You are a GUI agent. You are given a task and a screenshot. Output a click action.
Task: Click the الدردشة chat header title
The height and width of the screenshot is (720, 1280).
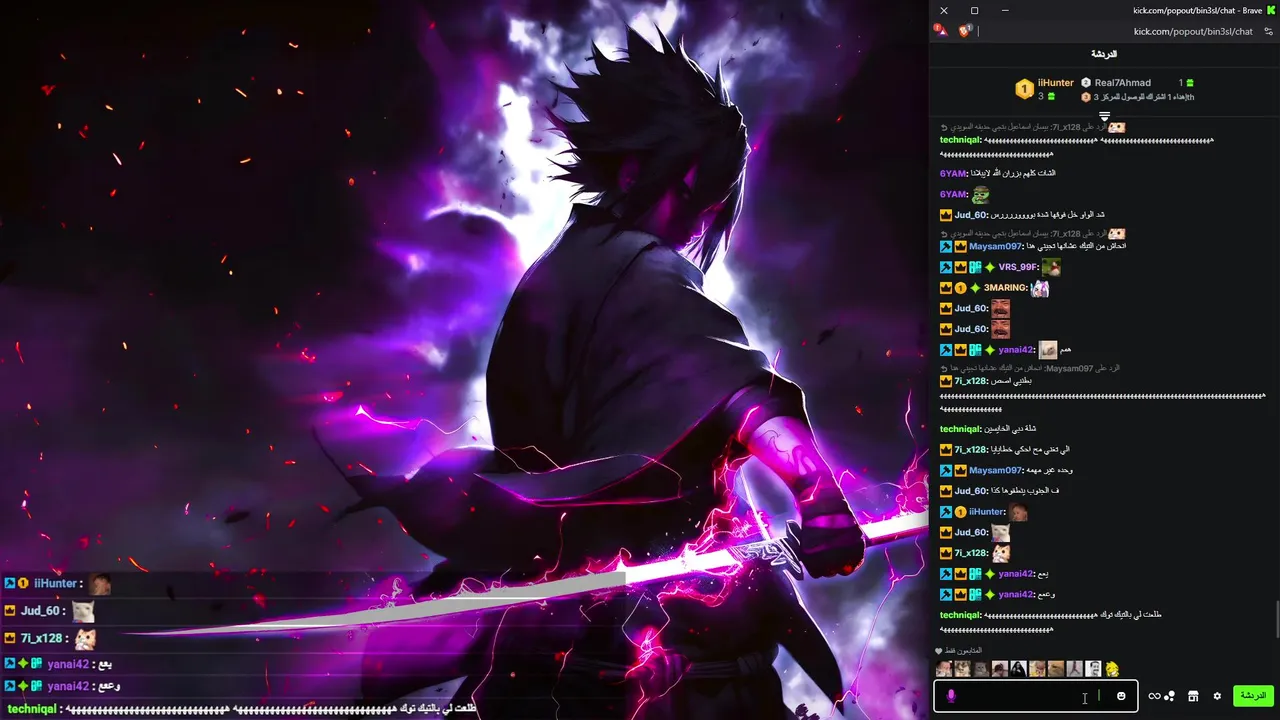pyautogui.click(x=1104, y=54)
